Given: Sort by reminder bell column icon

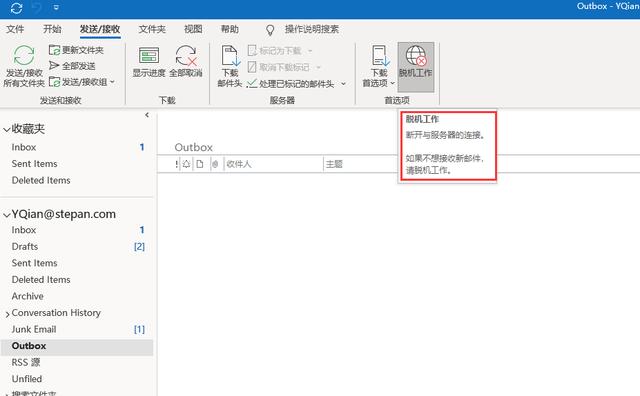Looking at the screenshot, I should [x=187, y=164].
